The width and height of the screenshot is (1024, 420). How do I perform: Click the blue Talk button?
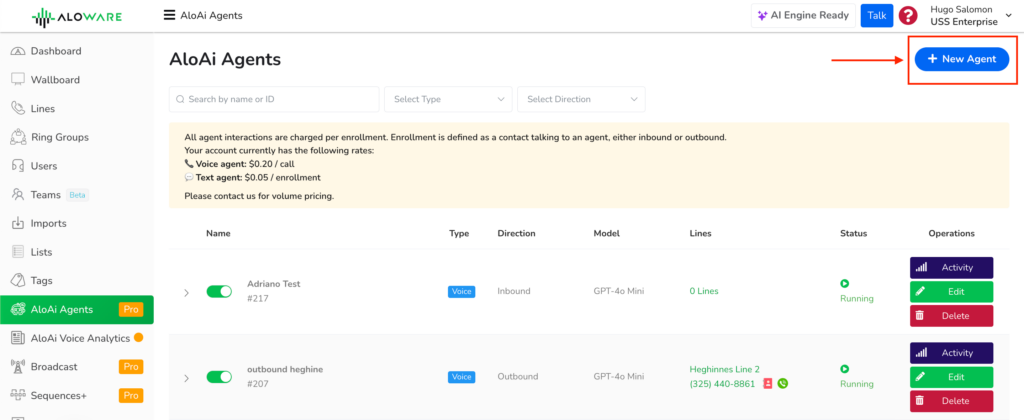coord(877,16)
